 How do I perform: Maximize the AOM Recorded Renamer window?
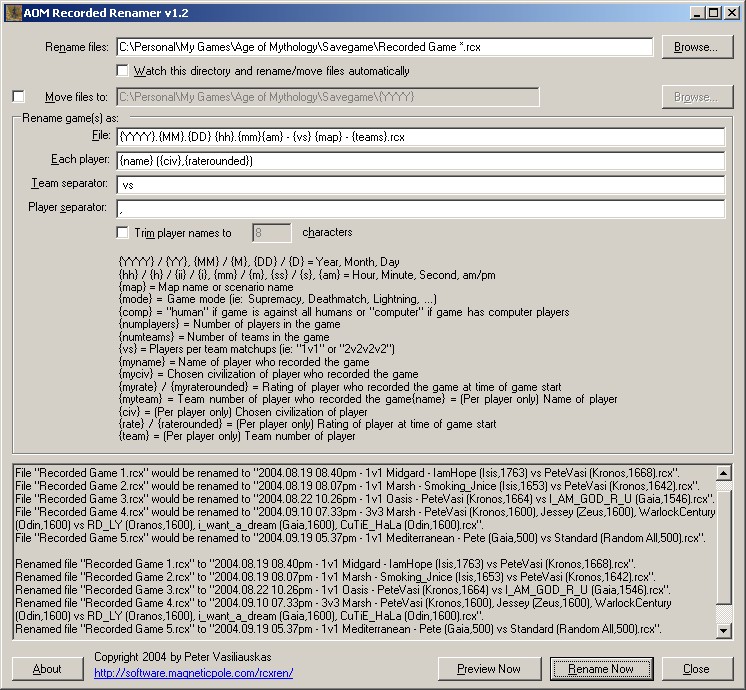(x=714, y=13)
